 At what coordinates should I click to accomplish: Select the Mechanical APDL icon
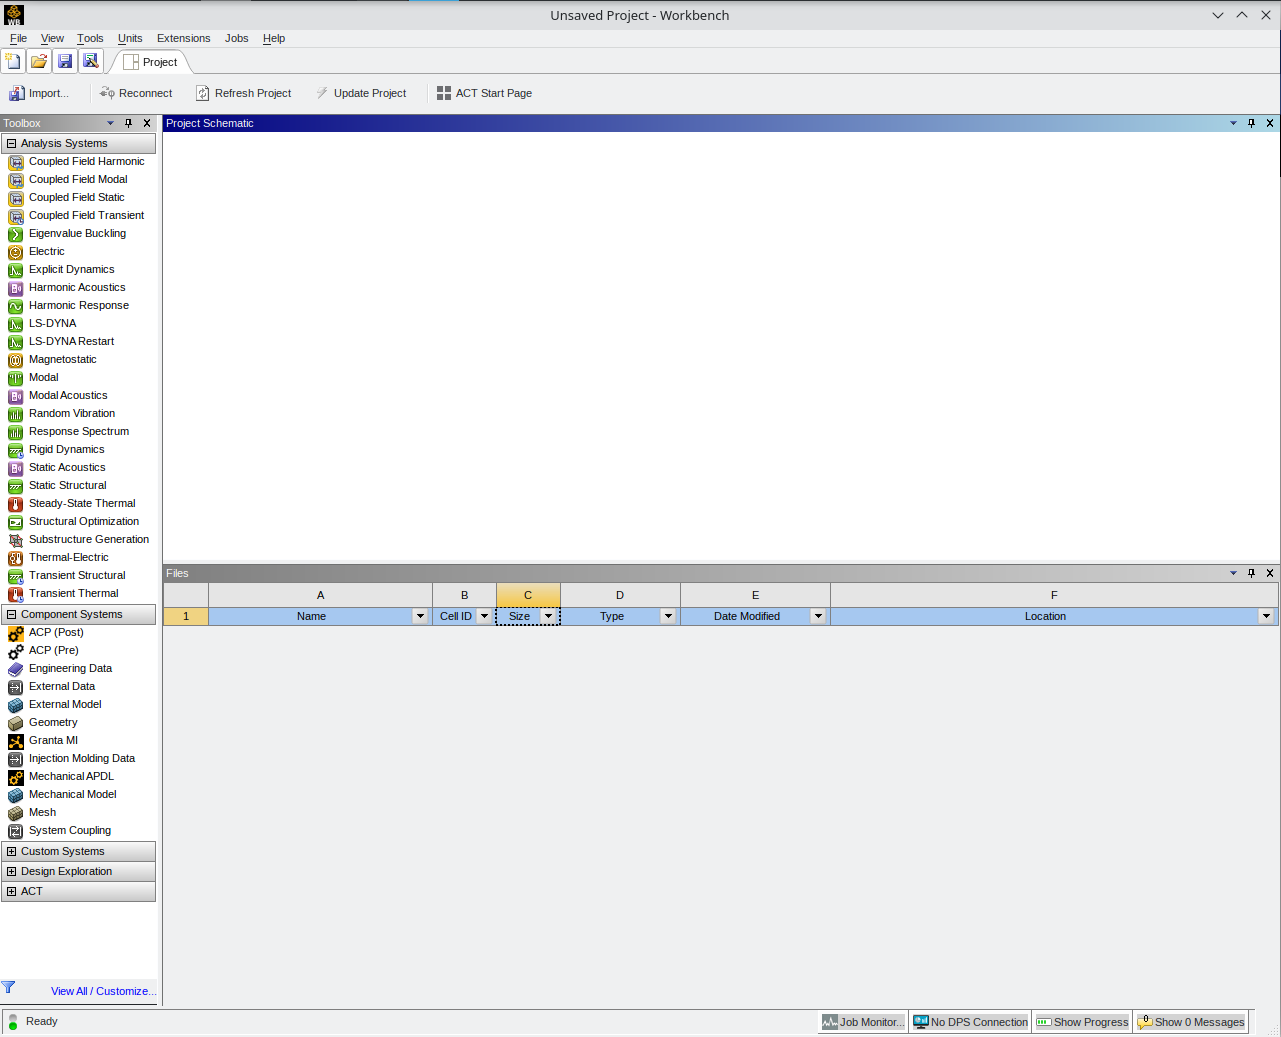point(16,777)
